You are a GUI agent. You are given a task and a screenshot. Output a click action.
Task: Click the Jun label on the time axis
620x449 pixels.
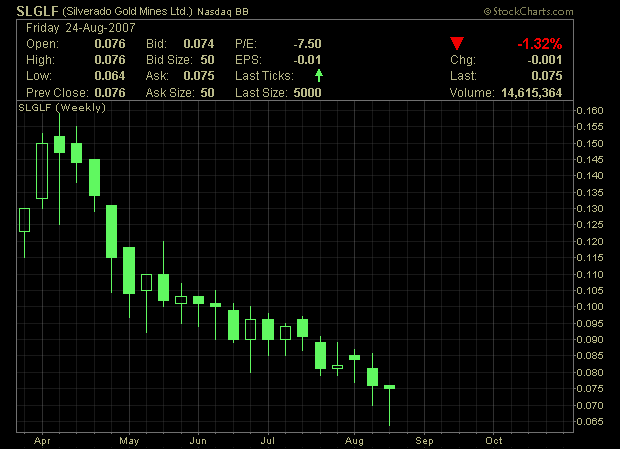198,441
